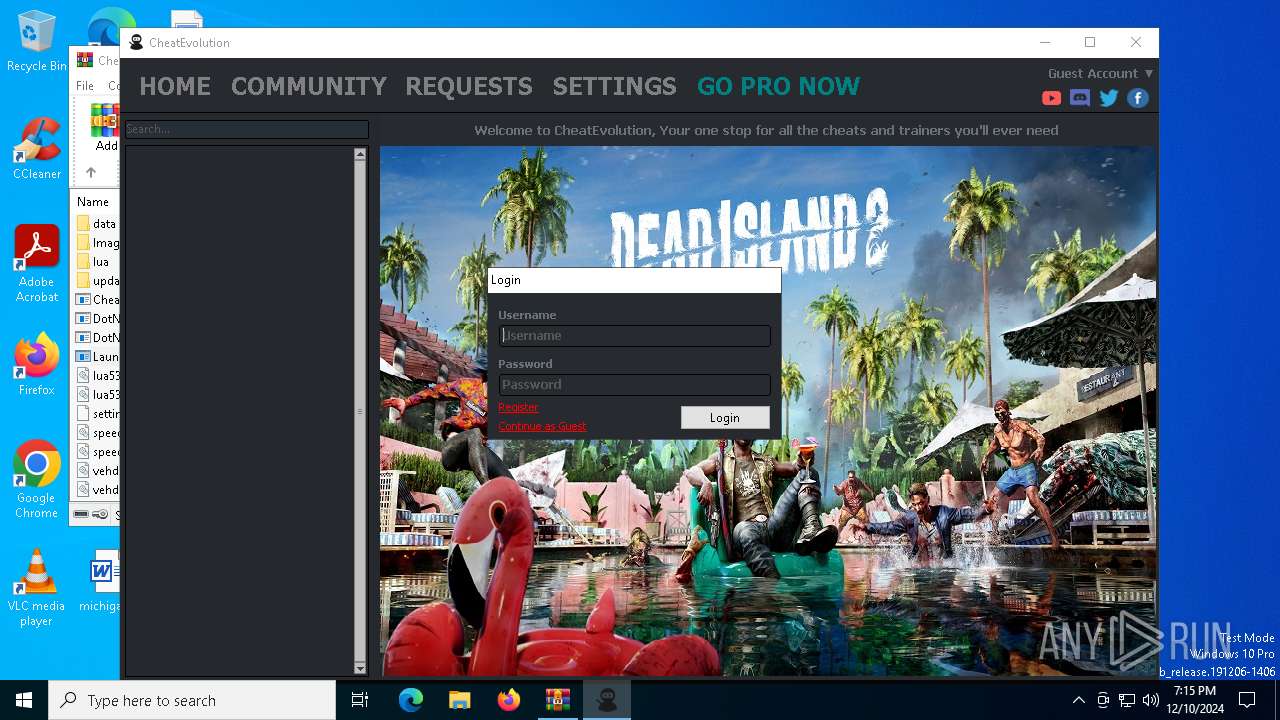Open the CCleaner desktop icon

point(37,150)
